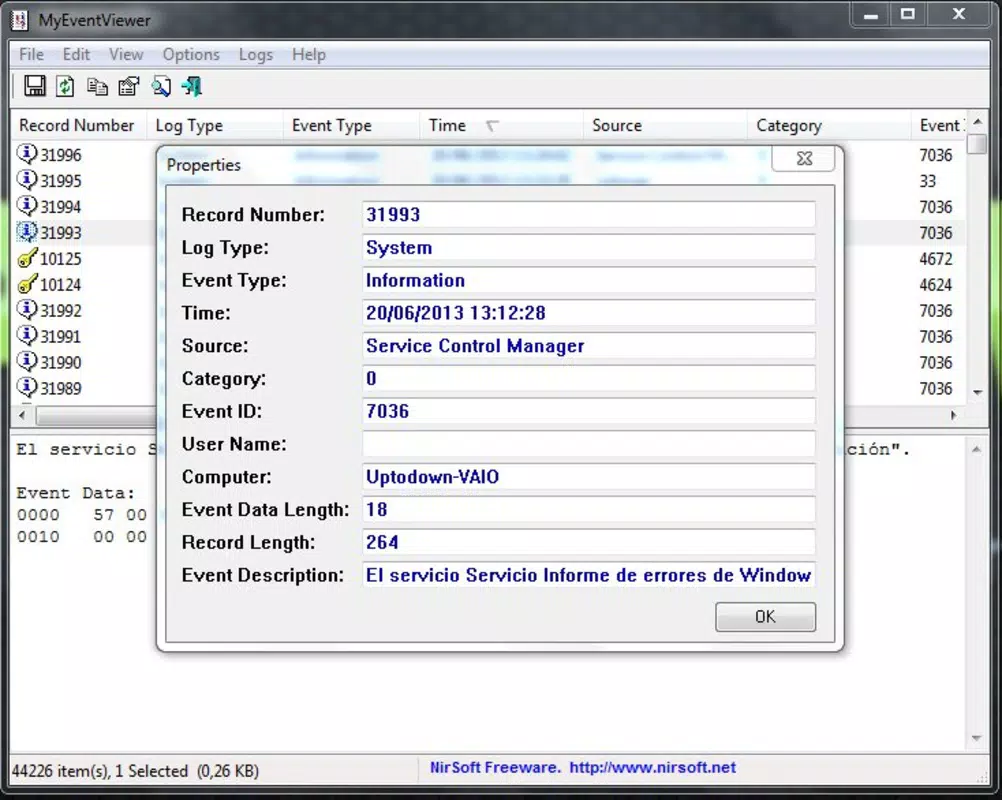The image size is (1002, 800).
Task: Open the Properties toolbar icon
Action: pos(129,86)
